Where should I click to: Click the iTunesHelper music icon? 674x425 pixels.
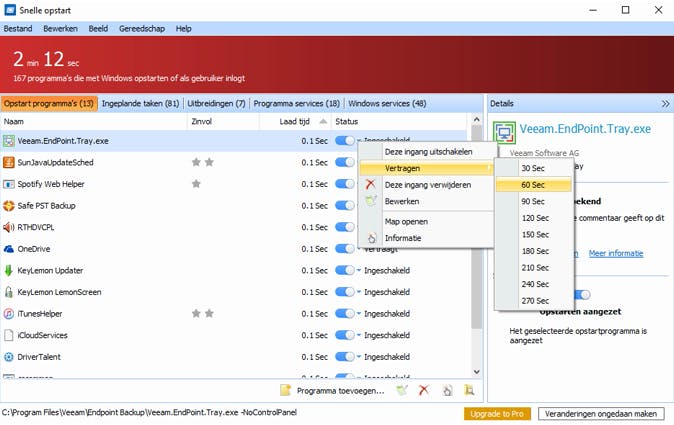click(x=9, y=314)
